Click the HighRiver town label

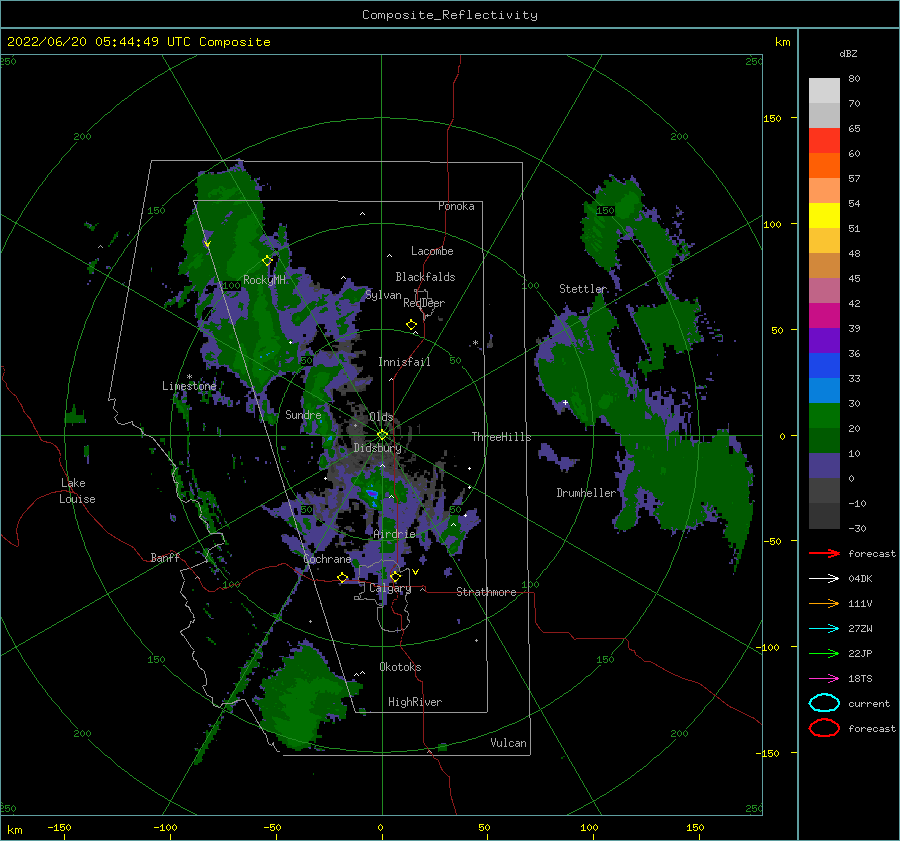tap(415, 702)
